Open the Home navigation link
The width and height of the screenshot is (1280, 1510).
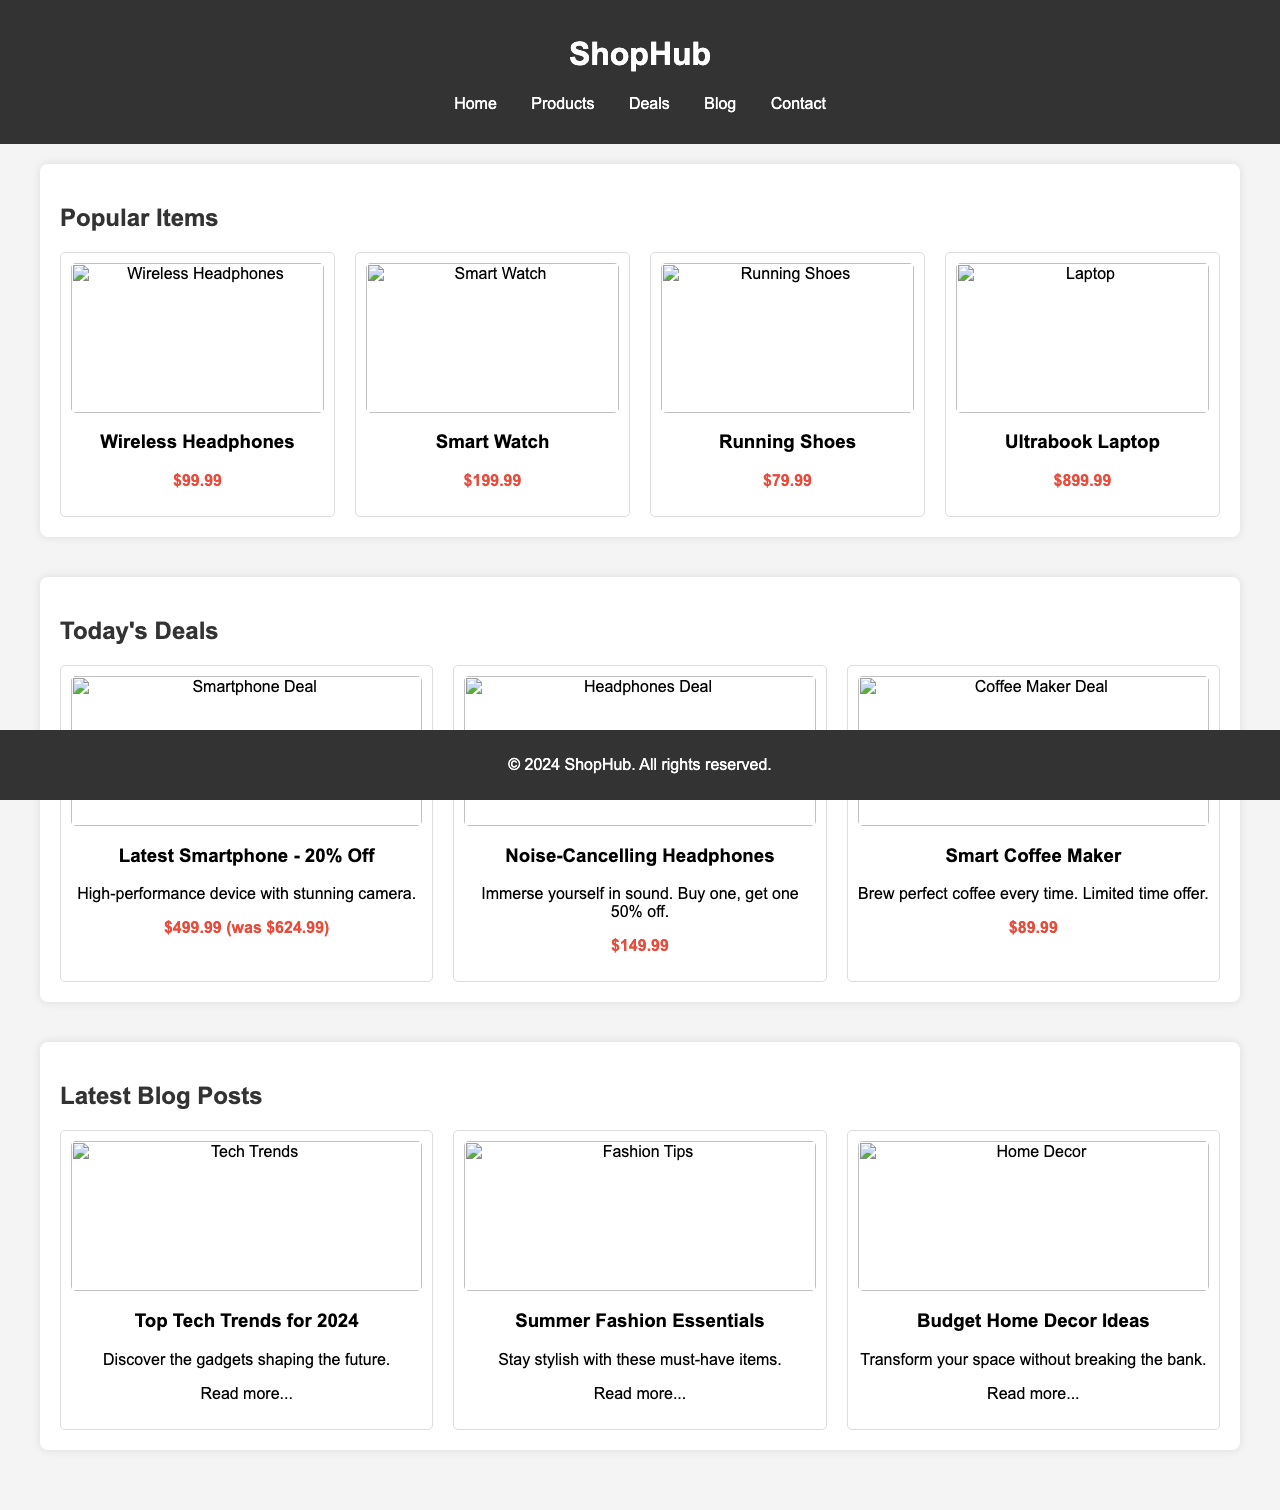(x=474, y=103)
